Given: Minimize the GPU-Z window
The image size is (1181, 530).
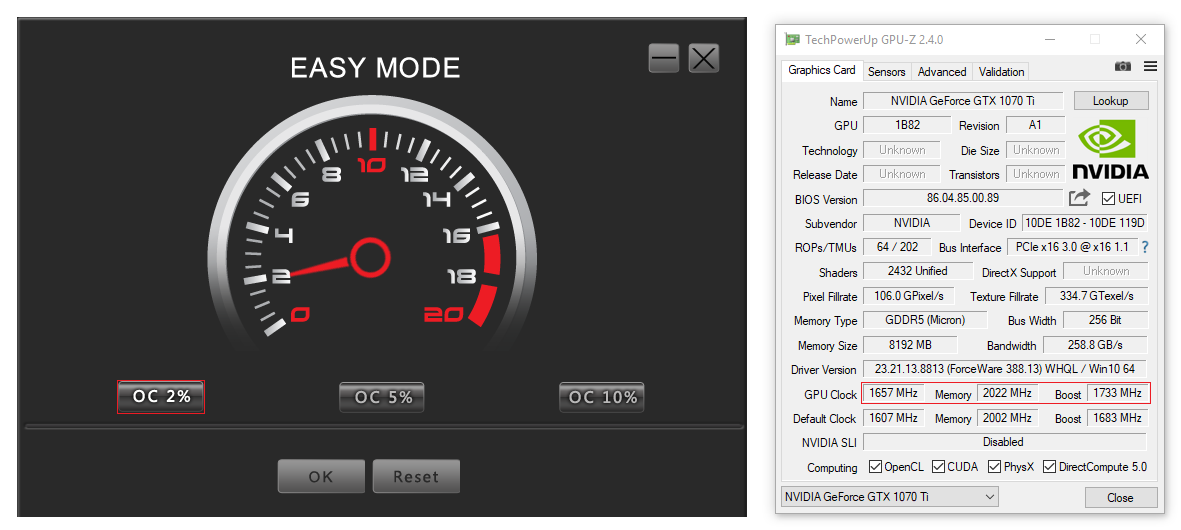Looking at the screenshot, I should (x=1049, y=39).
